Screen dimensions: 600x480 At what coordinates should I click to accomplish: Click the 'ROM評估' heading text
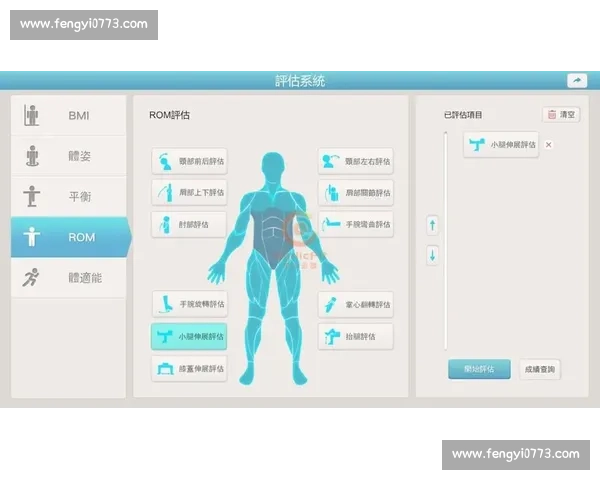[170, 115]
